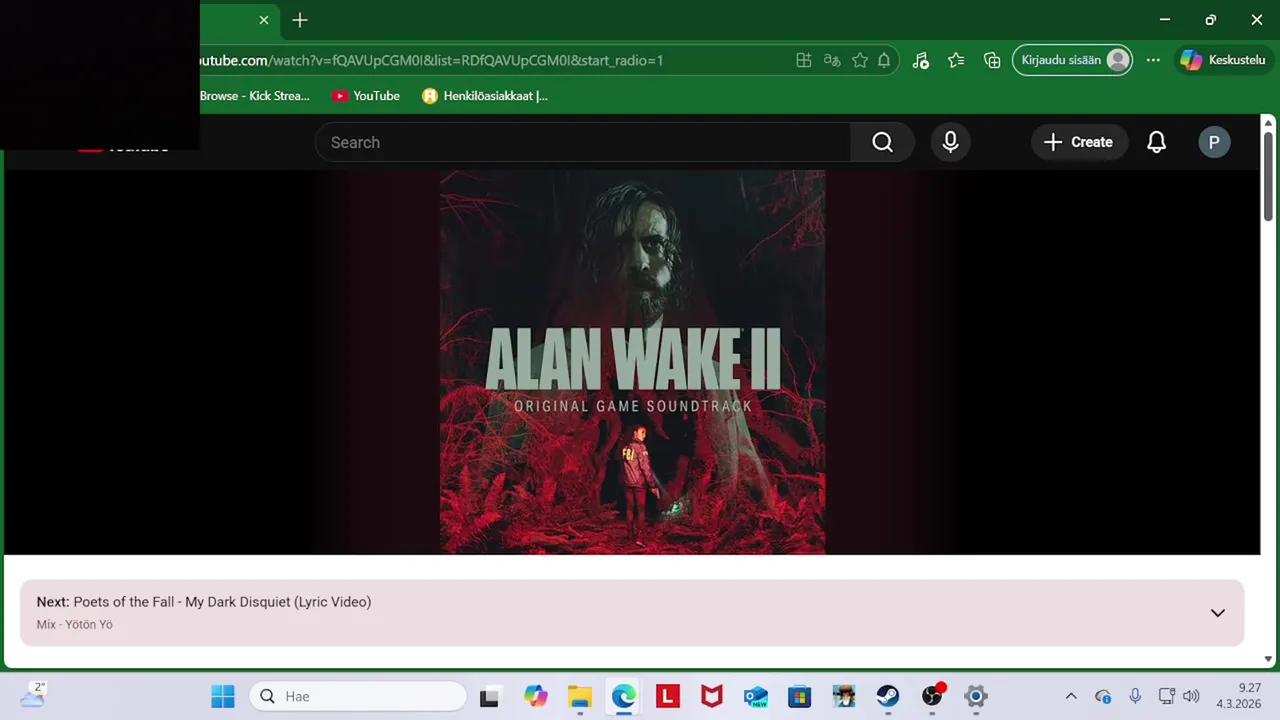This screenshot has width=1280, height=720.
Task: Click the scrollbar down arrow
Action: [1268, 659]
